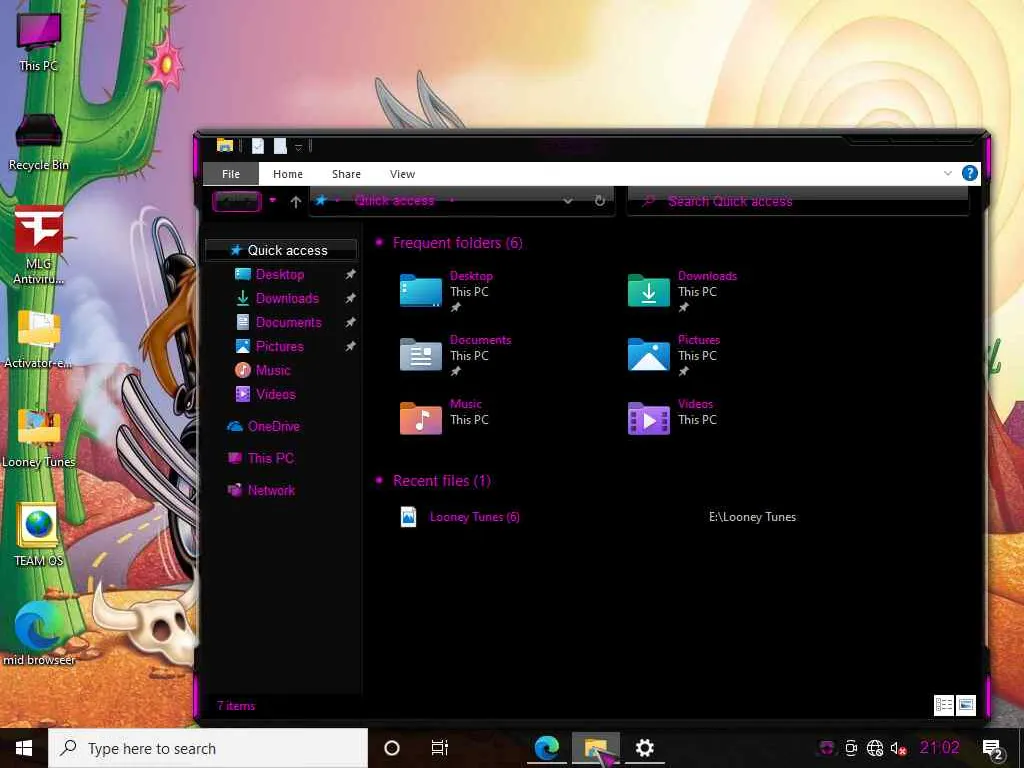Open Network in the navigation pane
1024x768 pixels.
(271, 490)
